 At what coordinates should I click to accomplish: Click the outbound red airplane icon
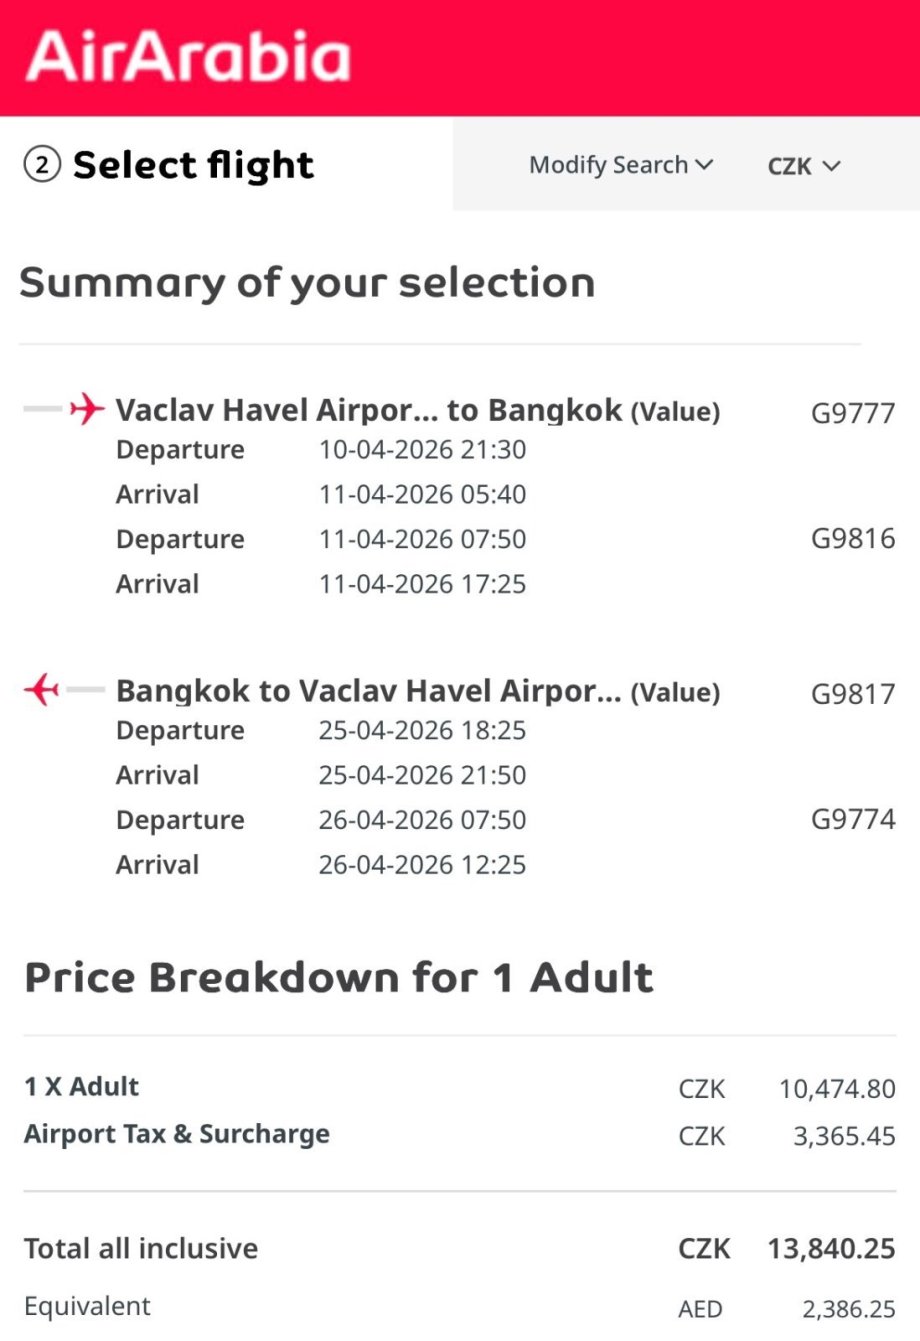tap(87, 408)
